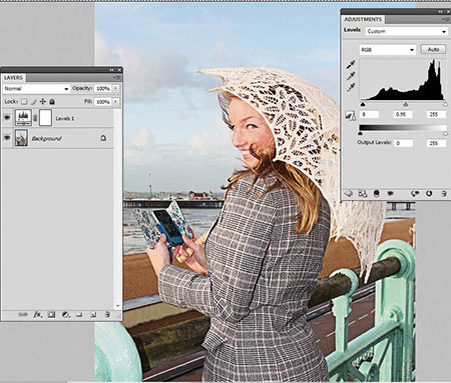Screen dimensions: 451x383
Task: Reset adjustment defaults in Adjustments panel
Action: click(429, 193)
